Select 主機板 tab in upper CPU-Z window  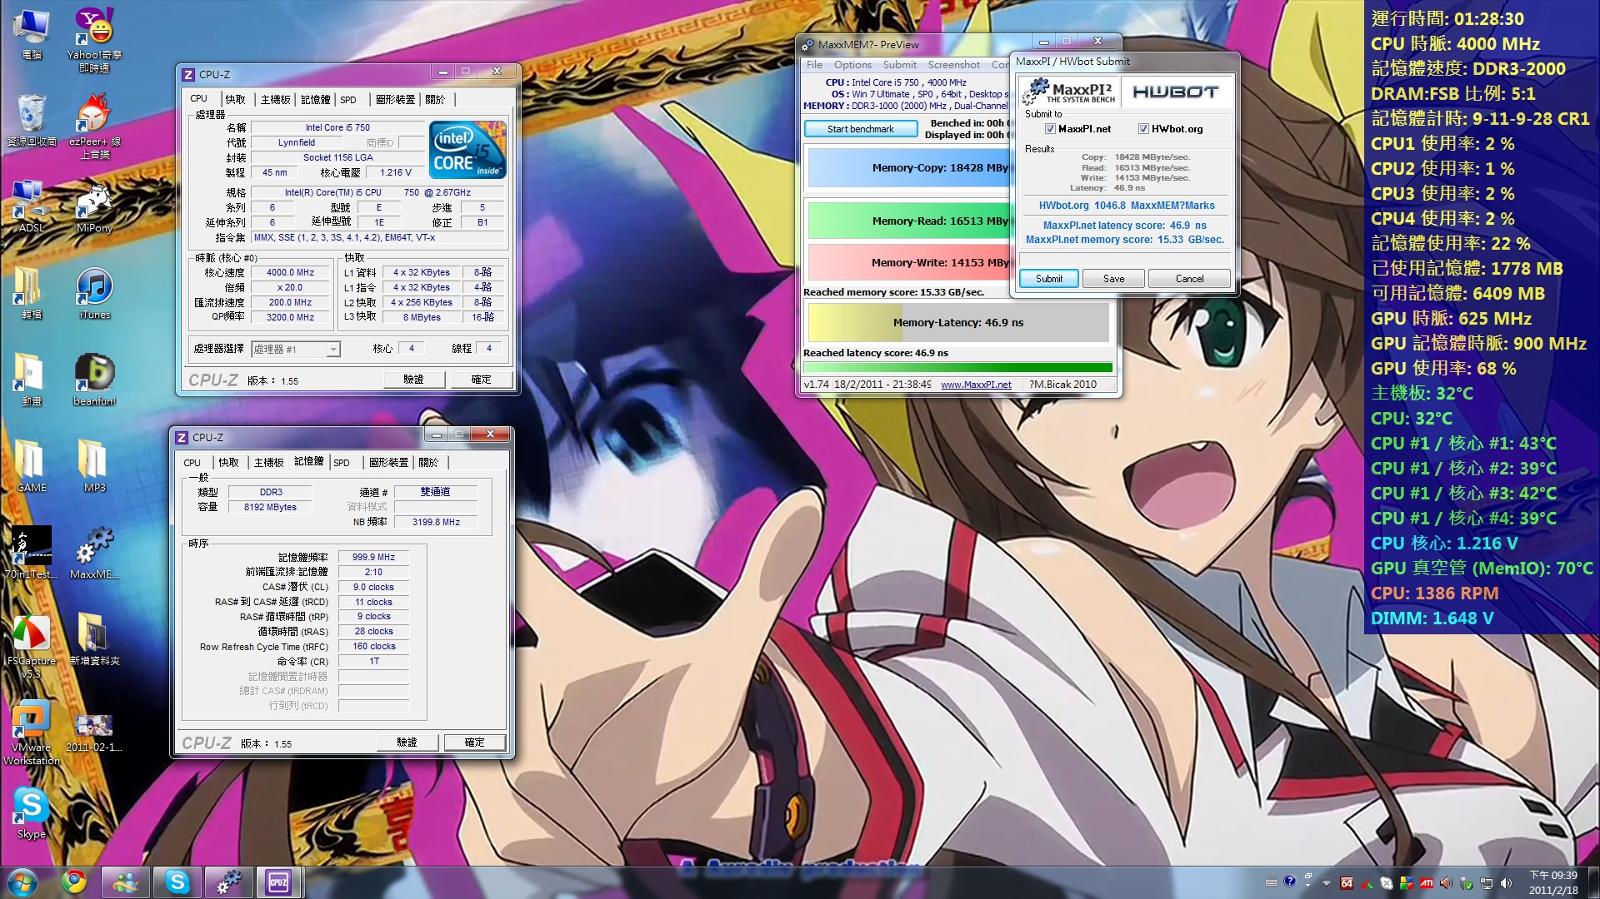click(x=275, y=100)
